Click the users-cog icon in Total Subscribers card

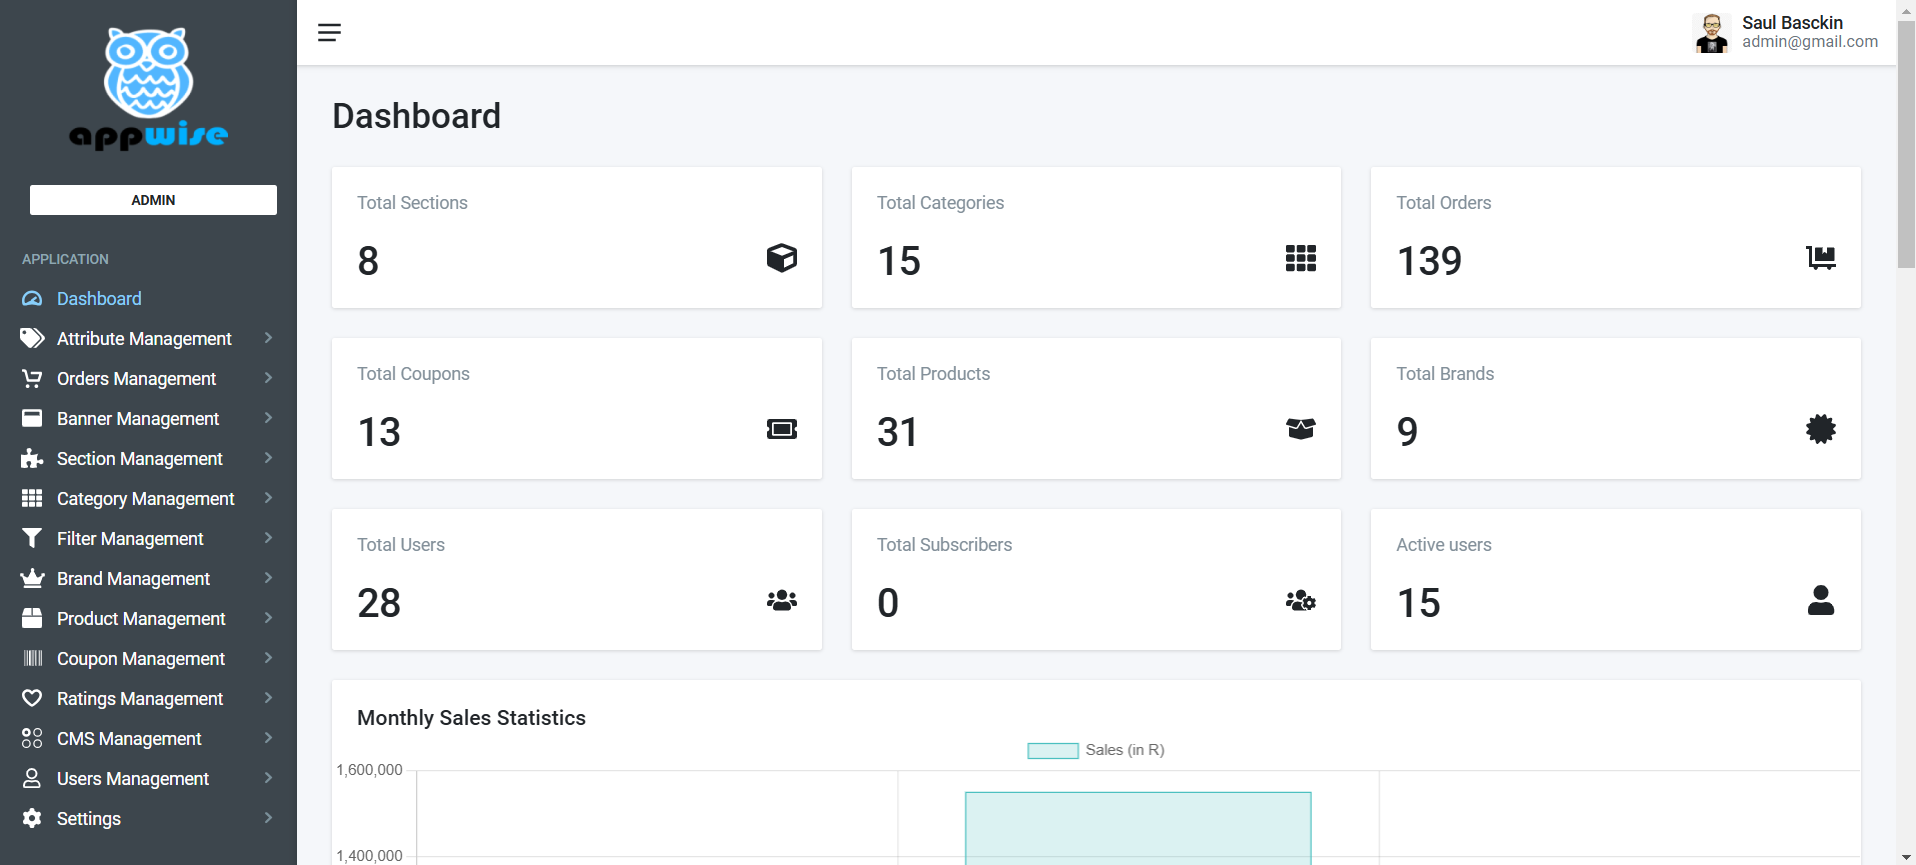[x=1301, y=600]
